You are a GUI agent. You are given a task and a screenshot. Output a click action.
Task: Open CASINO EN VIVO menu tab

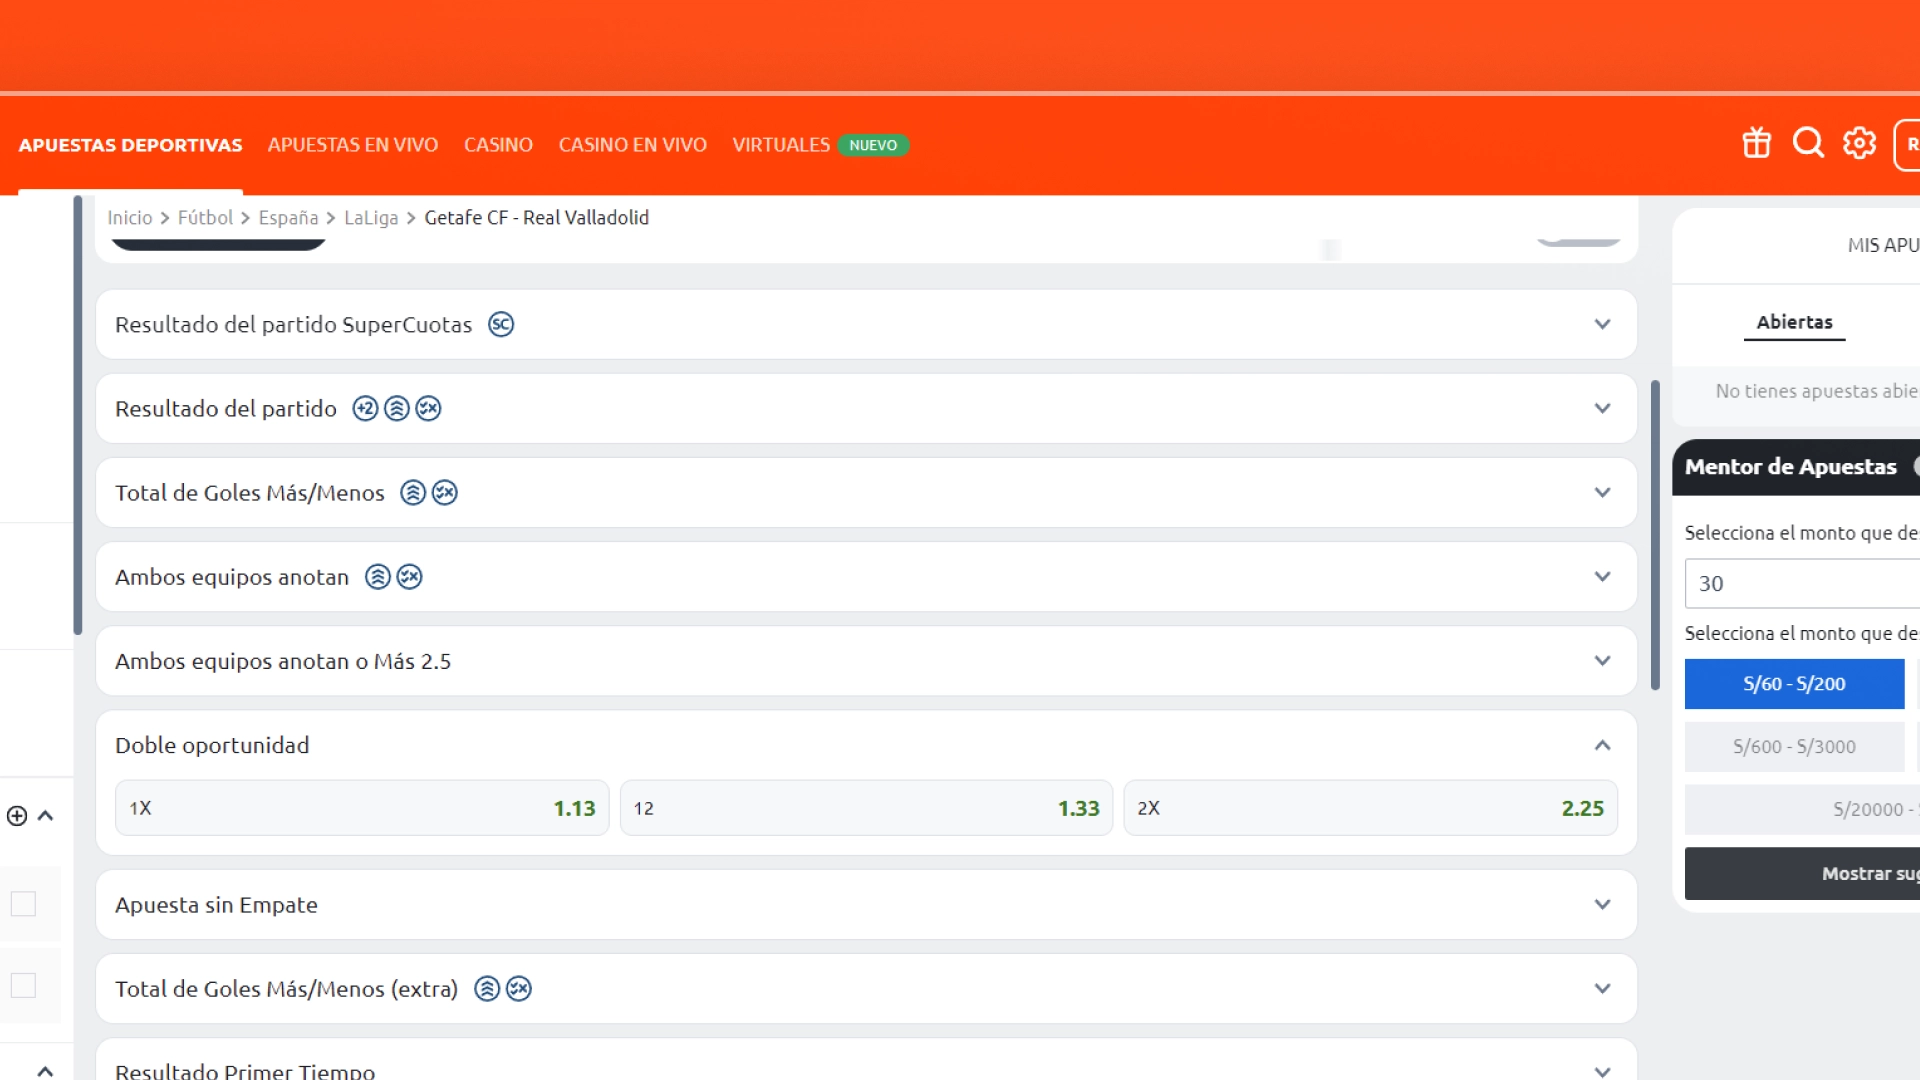click(x=632, y=144)
